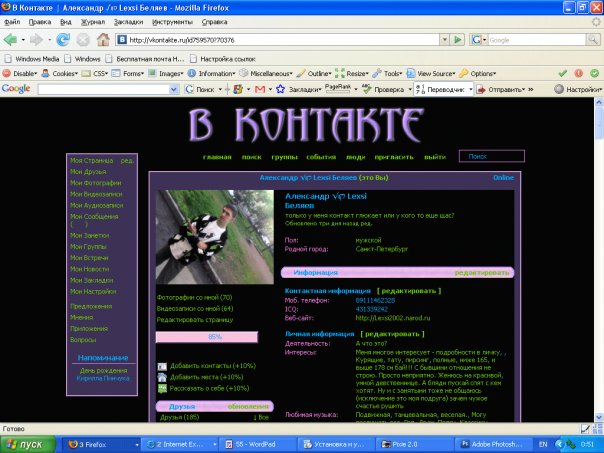
Task: Click the red error indicator icon
Action: tap(579, 73)
